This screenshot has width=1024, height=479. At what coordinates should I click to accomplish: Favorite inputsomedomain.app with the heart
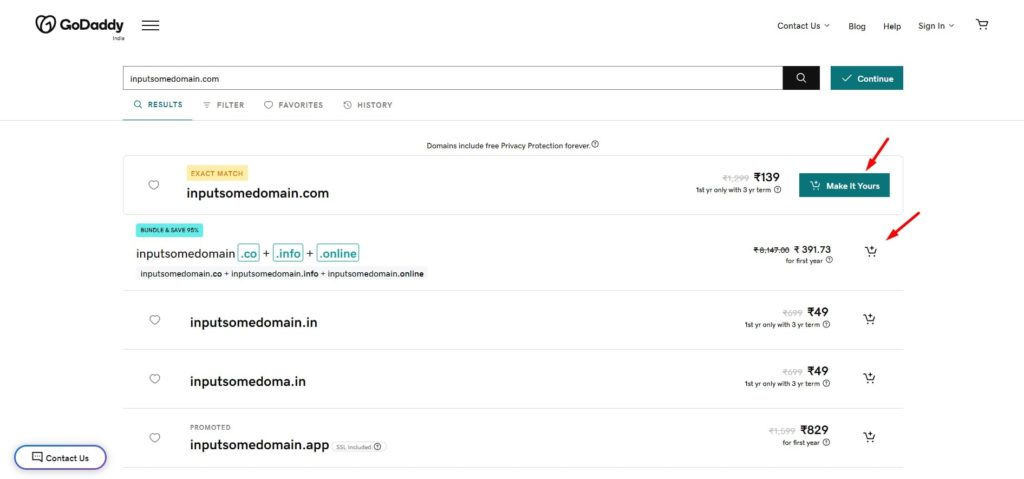(x=155, y=437)
